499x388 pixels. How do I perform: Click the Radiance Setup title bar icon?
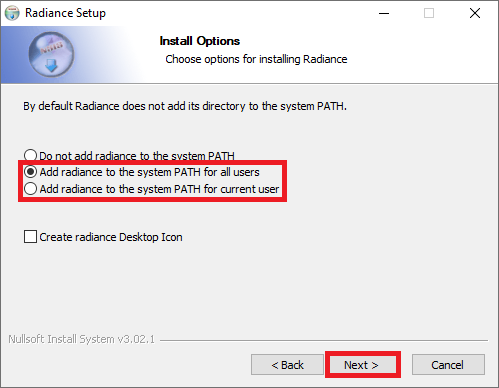(12, 13)
